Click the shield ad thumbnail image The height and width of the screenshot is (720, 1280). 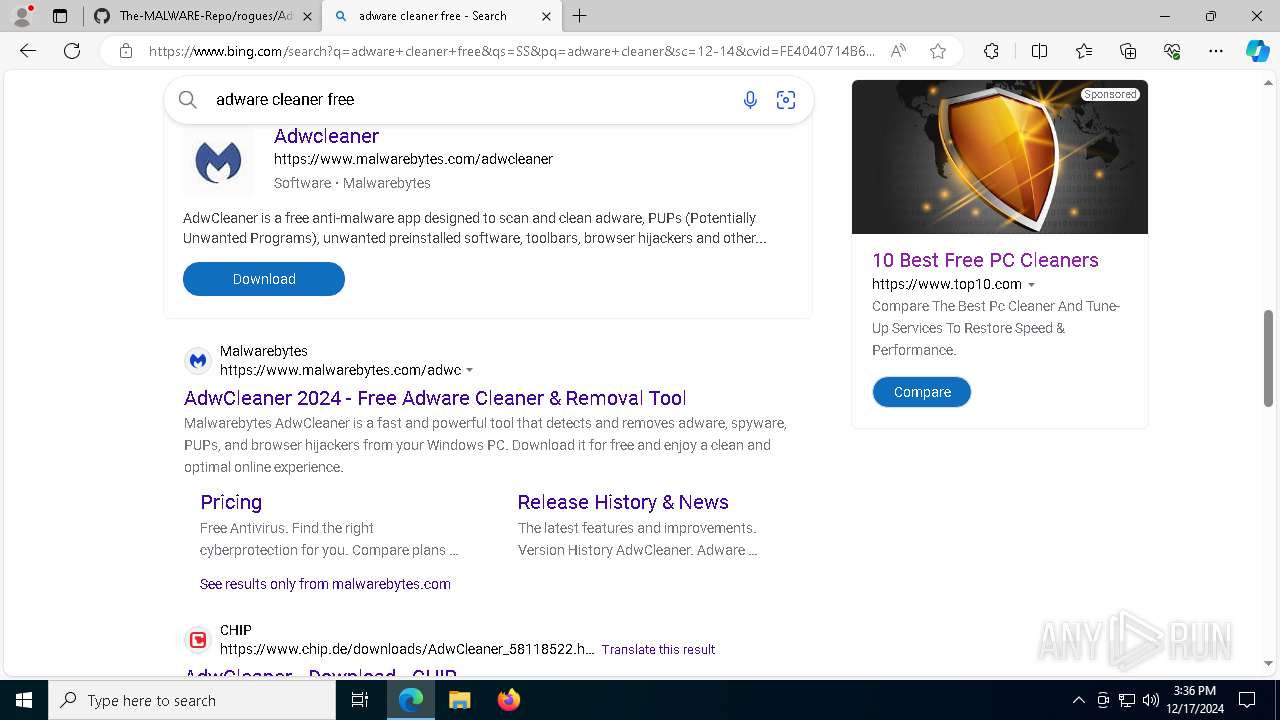point(1000,157)
